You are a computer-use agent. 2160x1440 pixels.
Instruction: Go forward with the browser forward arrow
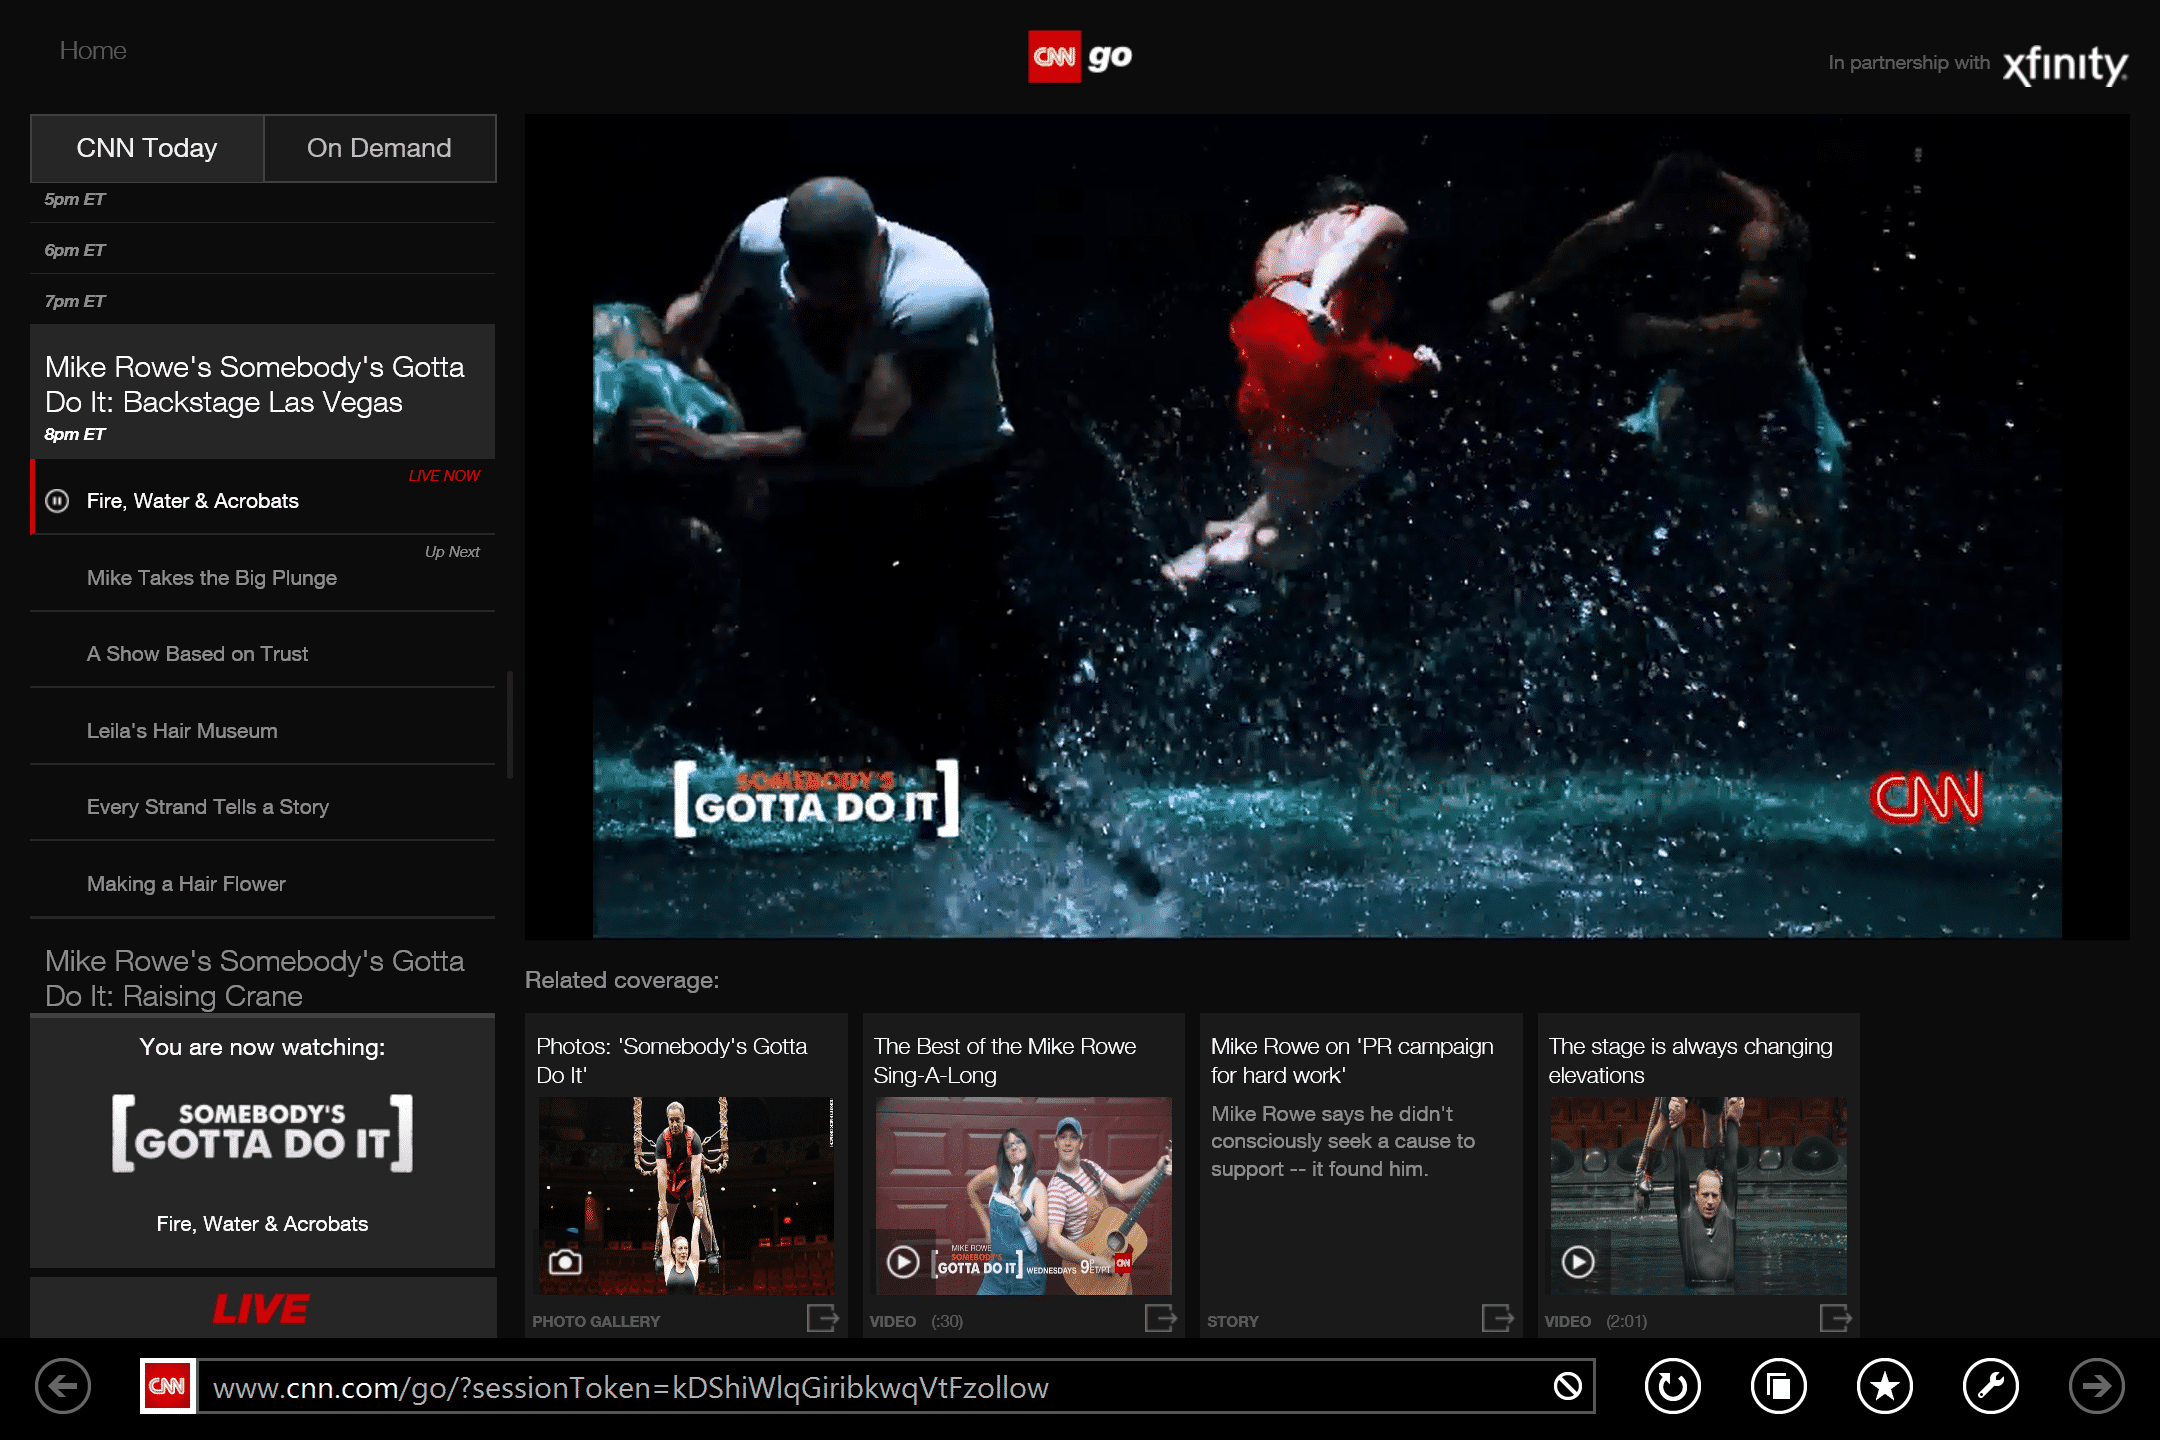pos(2096,1386)
